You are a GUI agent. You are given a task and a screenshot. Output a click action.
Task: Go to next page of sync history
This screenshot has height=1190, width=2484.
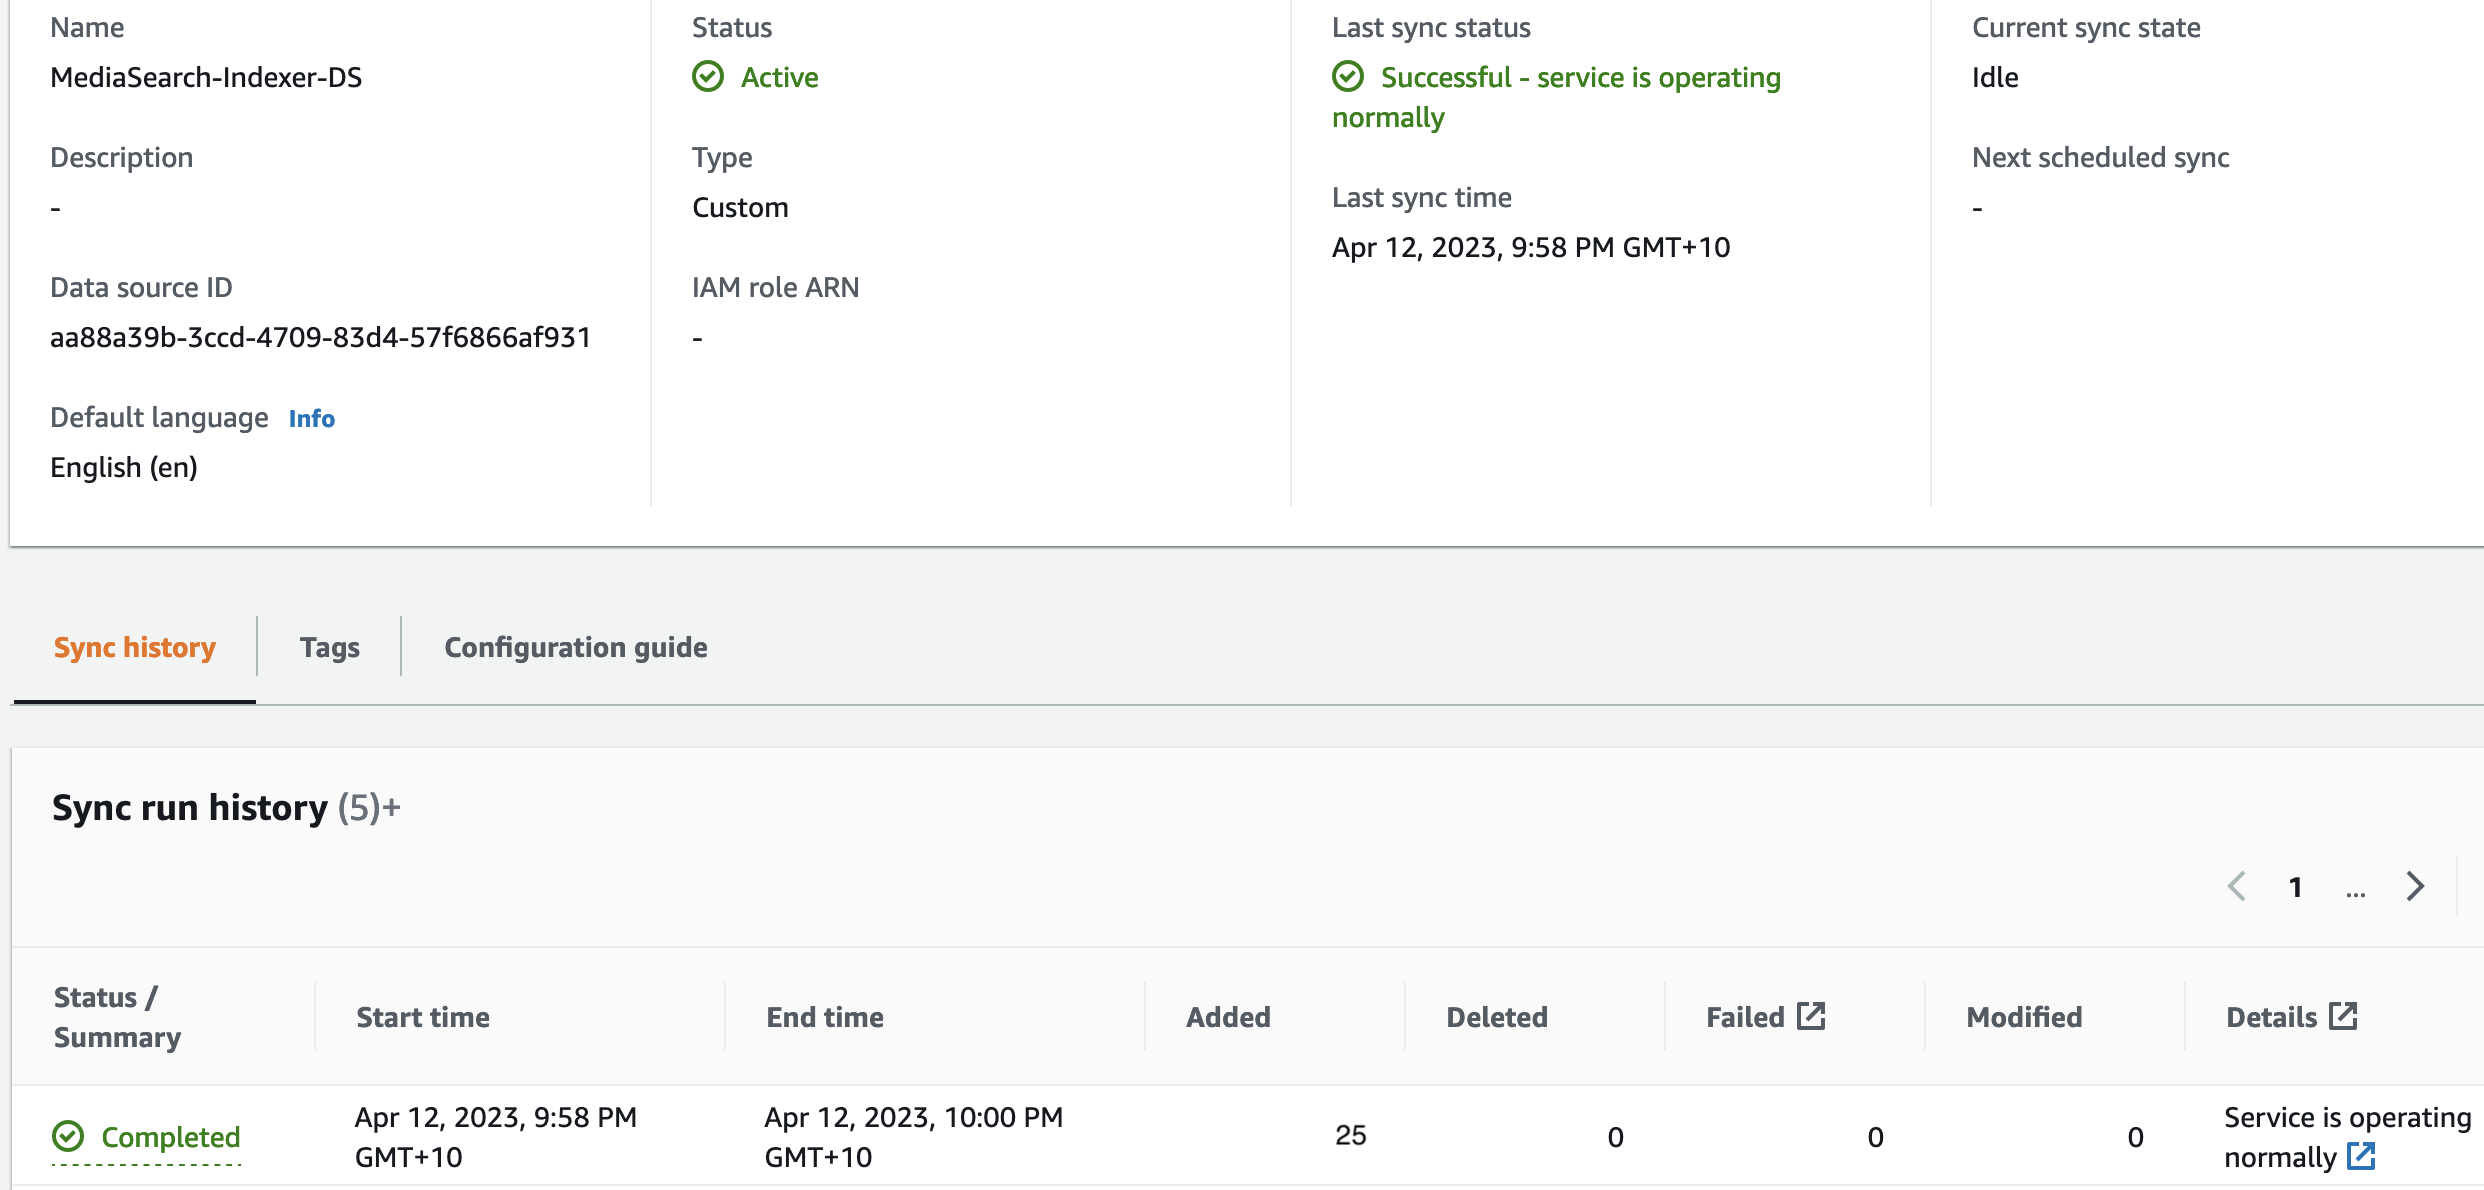[2415, 886]
